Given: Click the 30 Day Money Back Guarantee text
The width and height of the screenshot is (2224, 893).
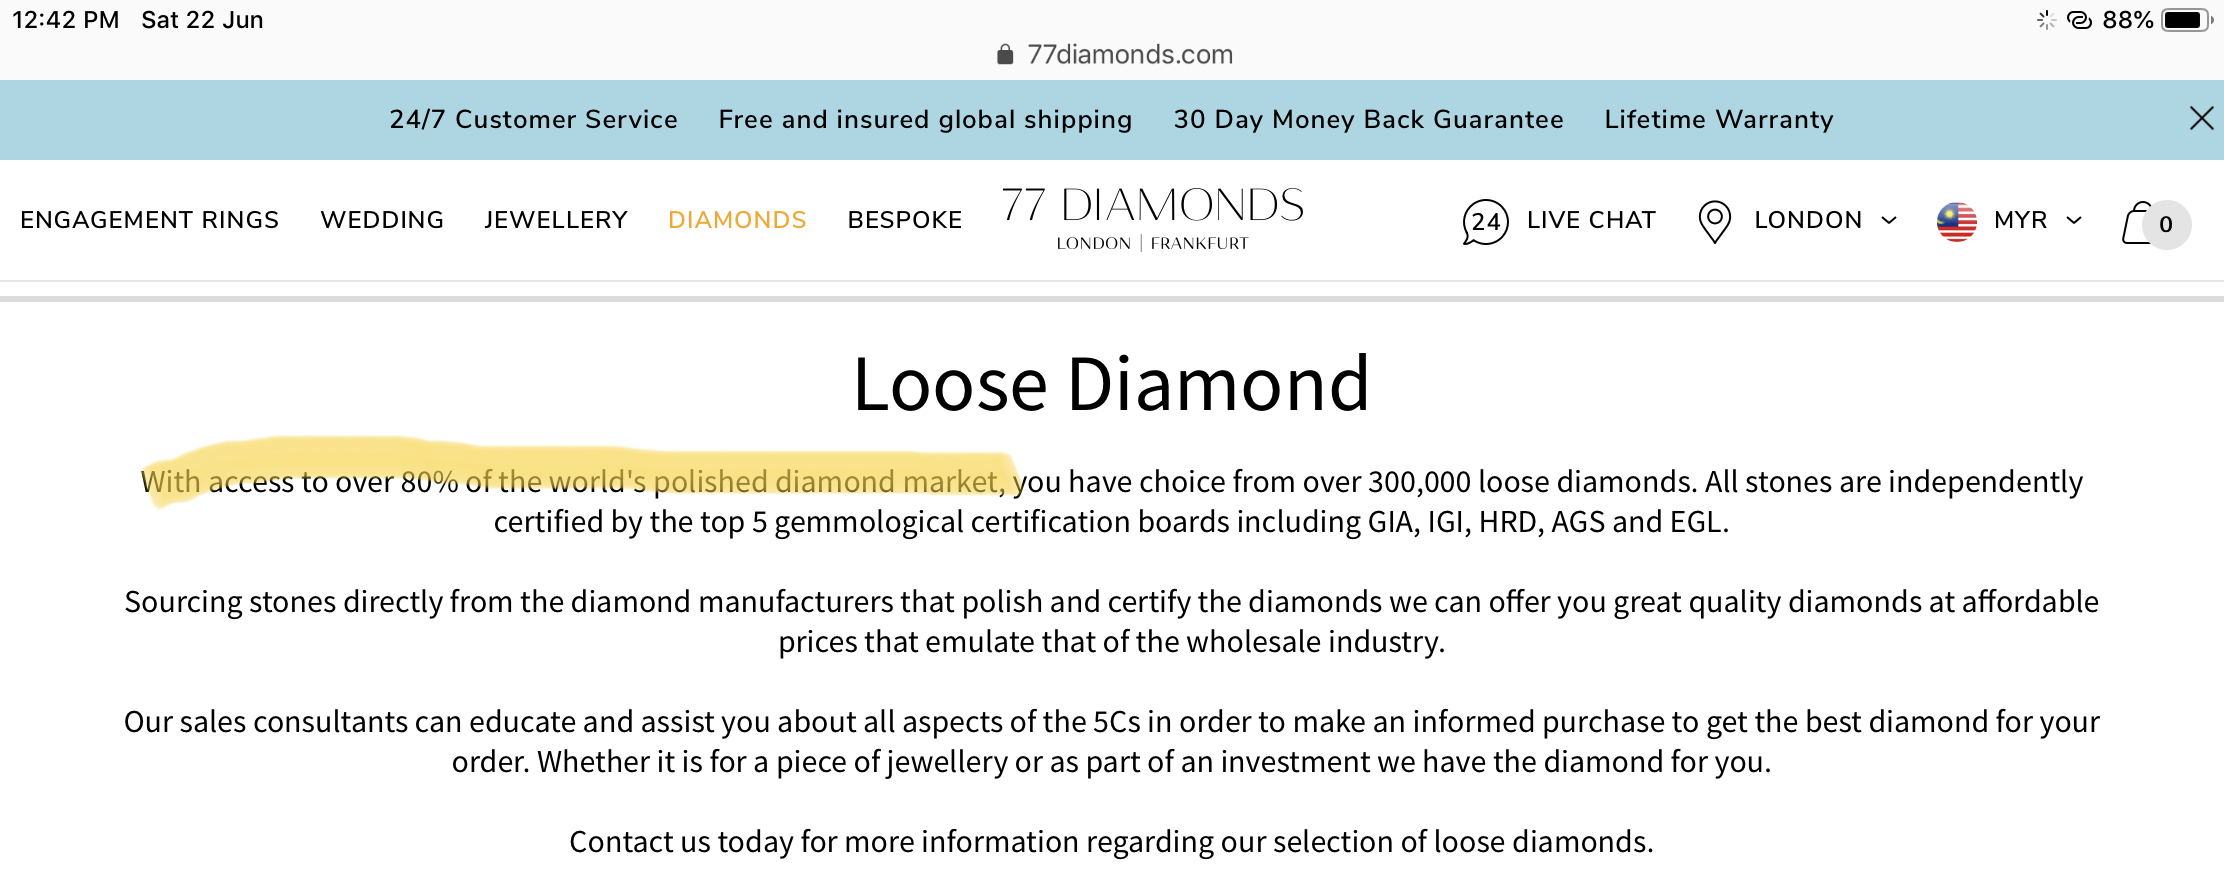Looking at the screenshot, I should 1368,119.
